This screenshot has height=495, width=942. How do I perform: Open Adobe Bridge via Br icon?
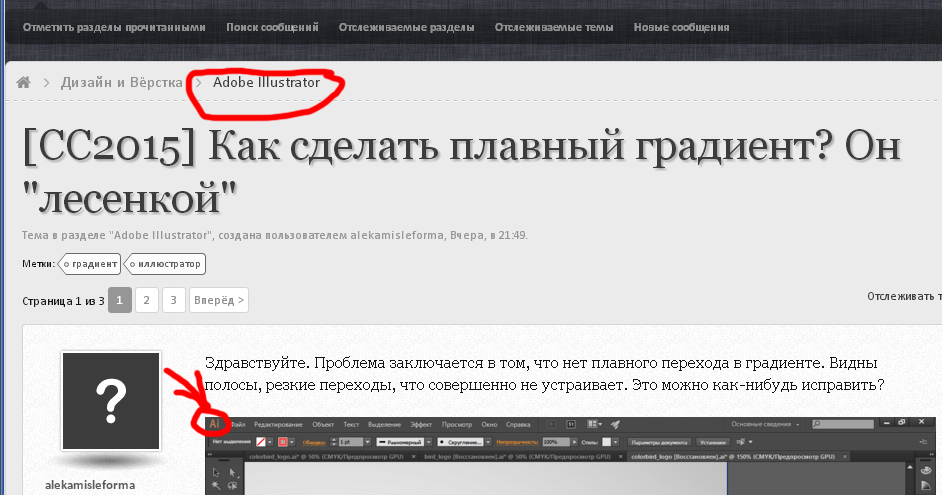pos(552,424)
